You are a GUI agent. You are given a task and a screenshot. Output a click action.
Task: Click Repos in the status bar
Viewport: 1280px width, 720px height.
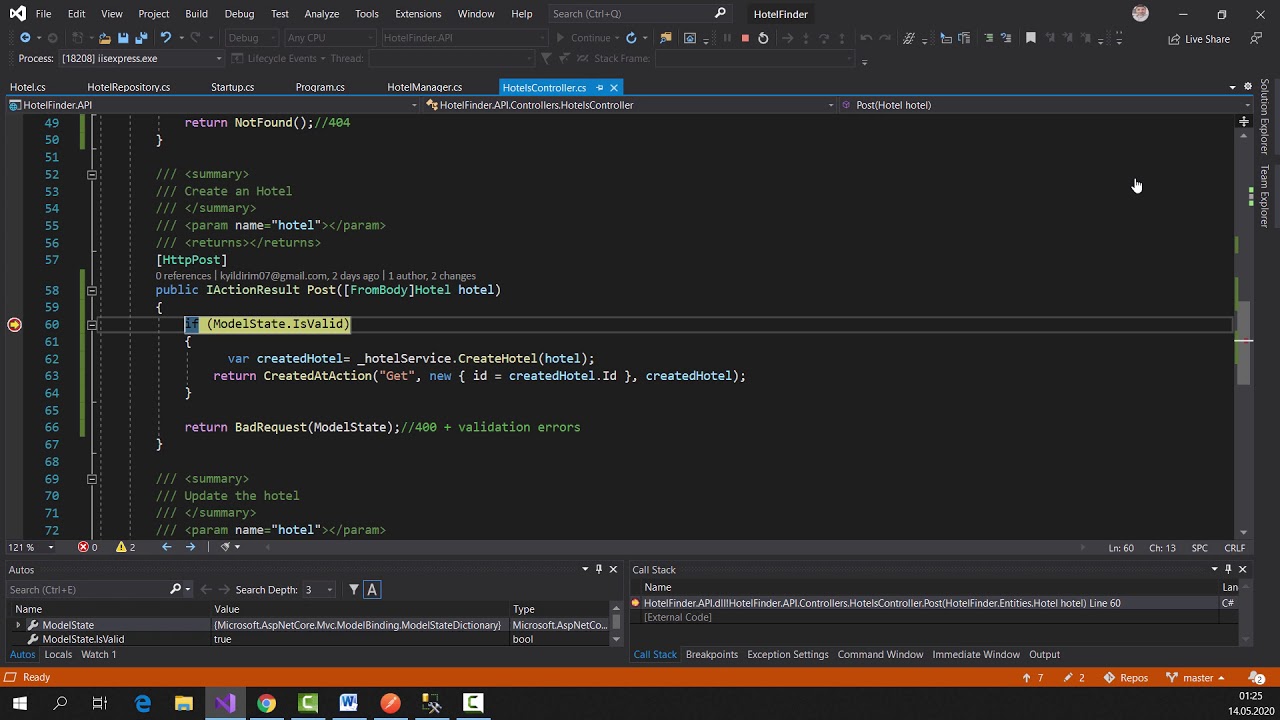pyautogui.click(x=1126, y=677)
